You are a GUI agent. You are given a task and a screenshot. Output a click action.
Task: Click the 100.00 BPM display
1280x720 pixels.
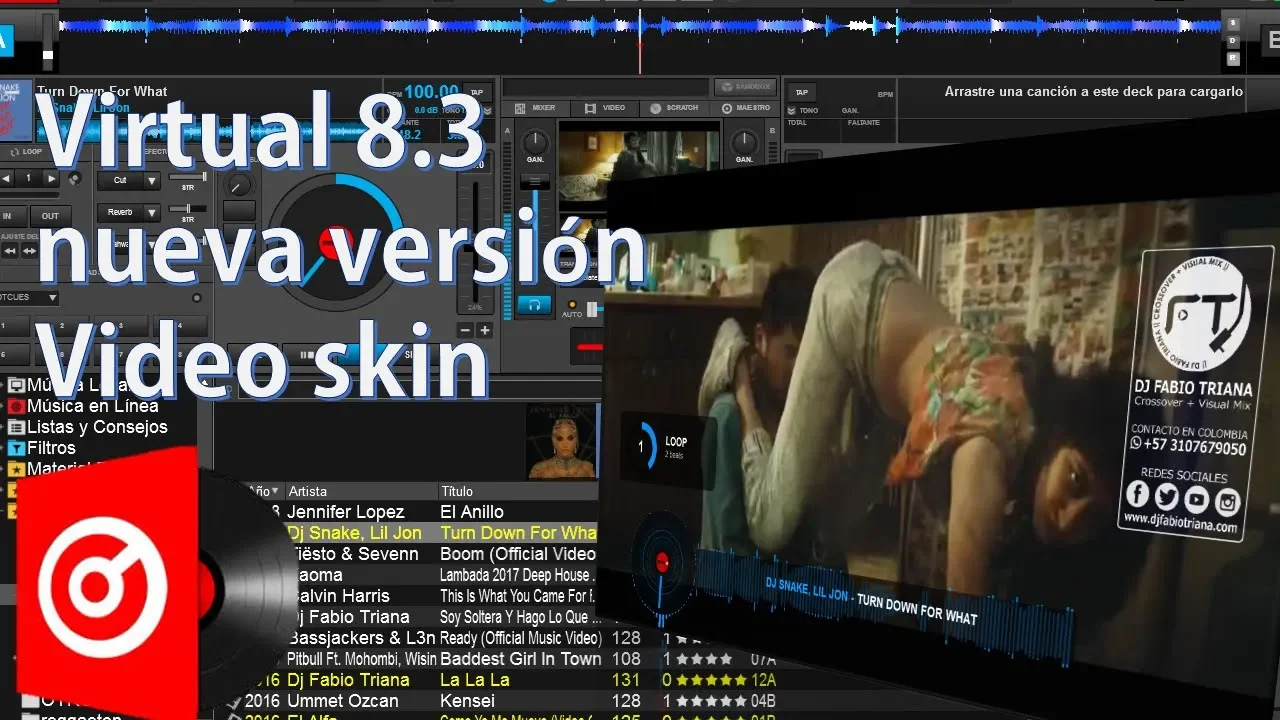[431, 92]
